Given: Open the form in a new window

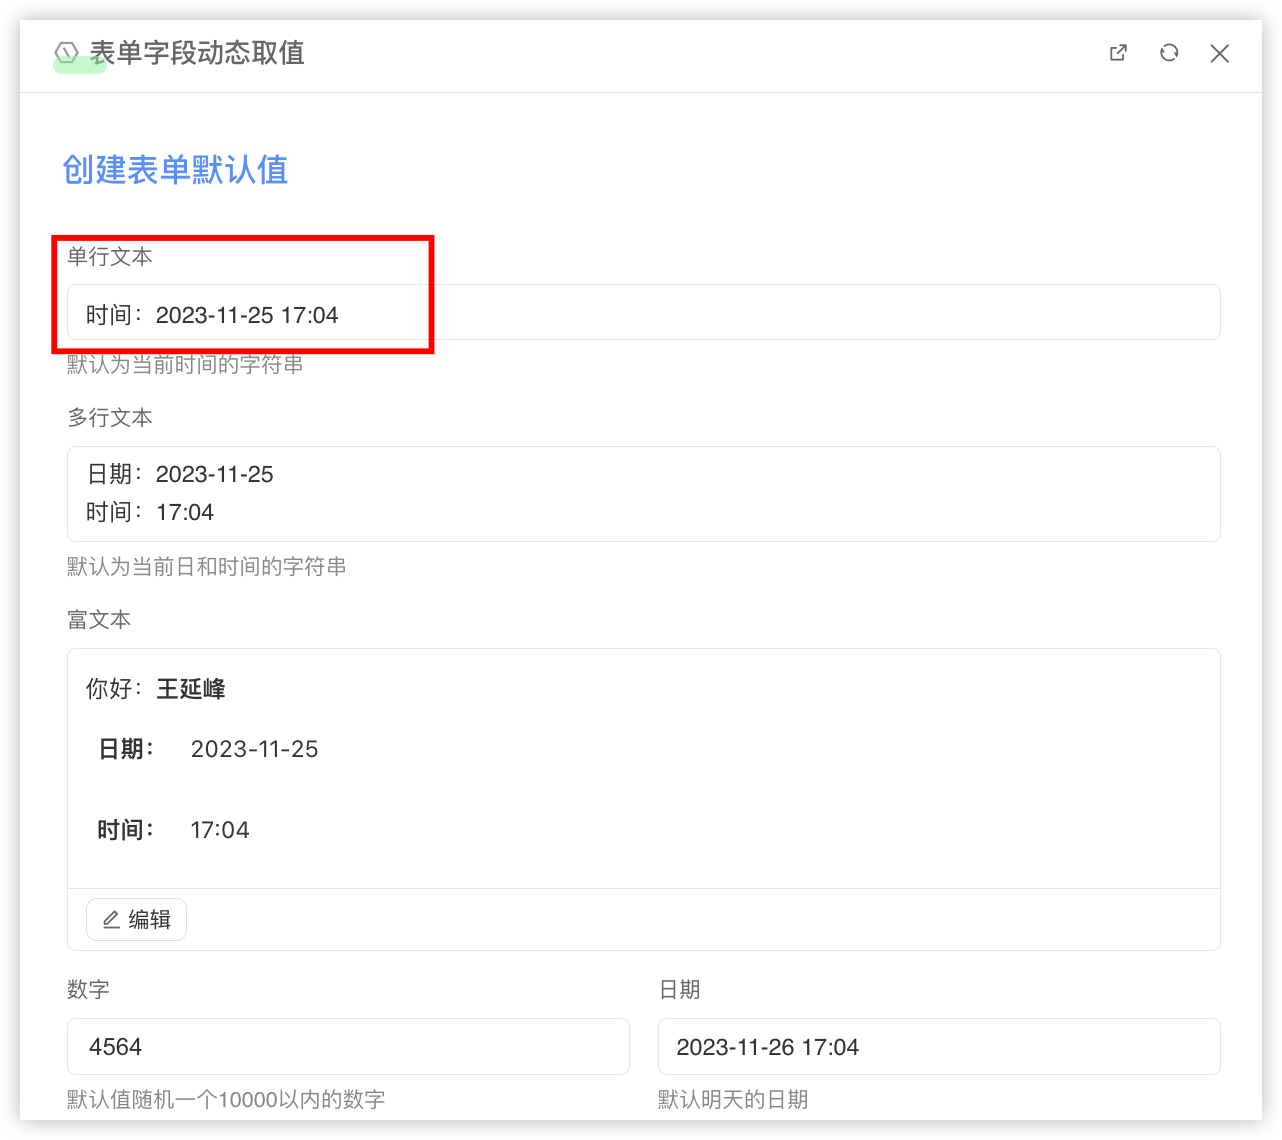Looking at the screenshot, I should click(x=1118, y=53).
